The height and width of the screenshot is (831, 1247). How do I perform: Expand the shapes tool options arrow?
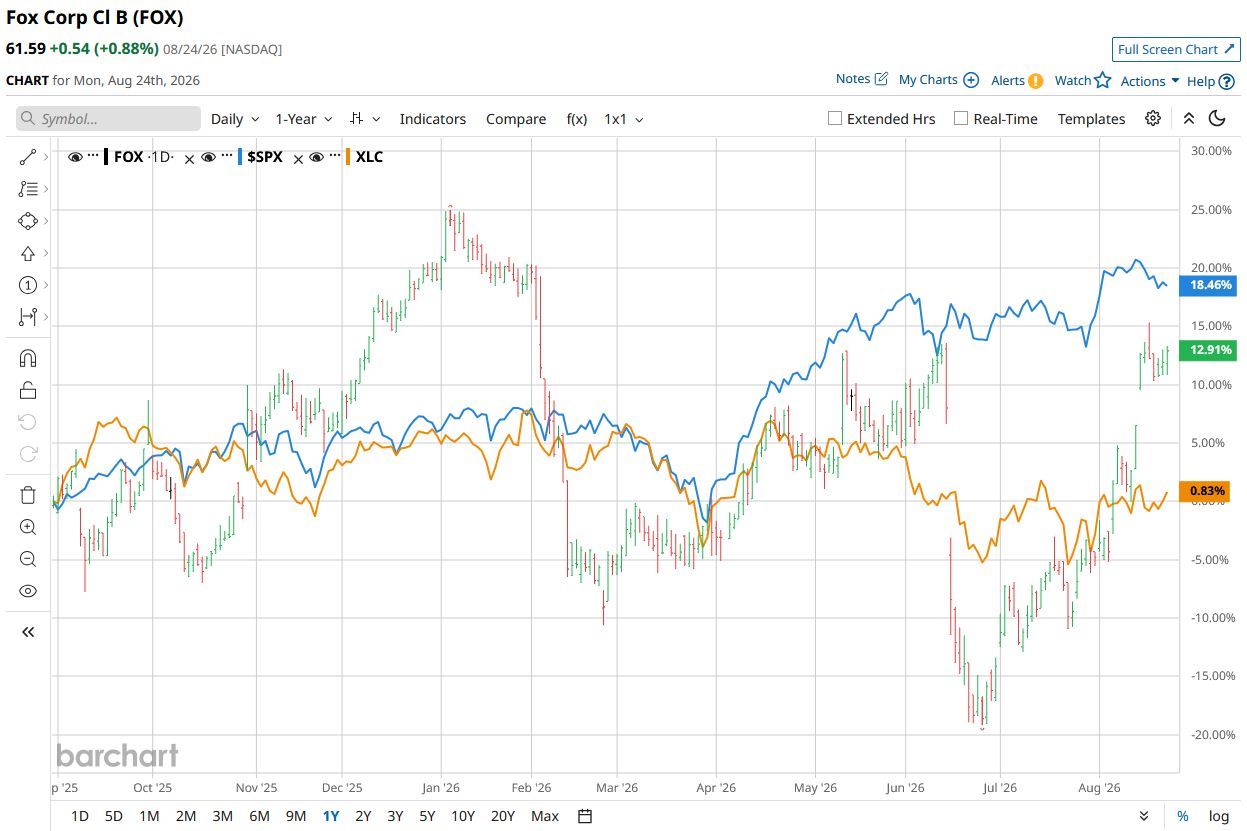47,221
